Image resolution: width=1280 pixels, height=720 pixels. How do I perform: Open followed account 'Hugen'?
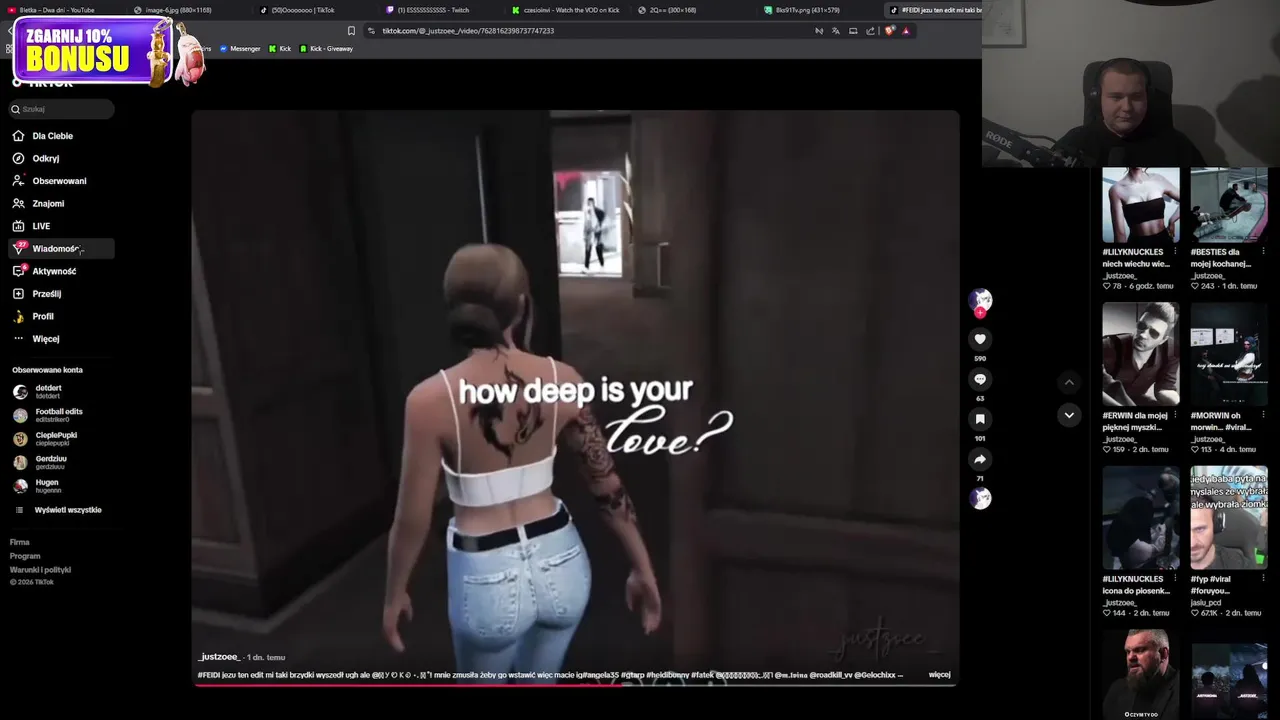pos(46,486)
